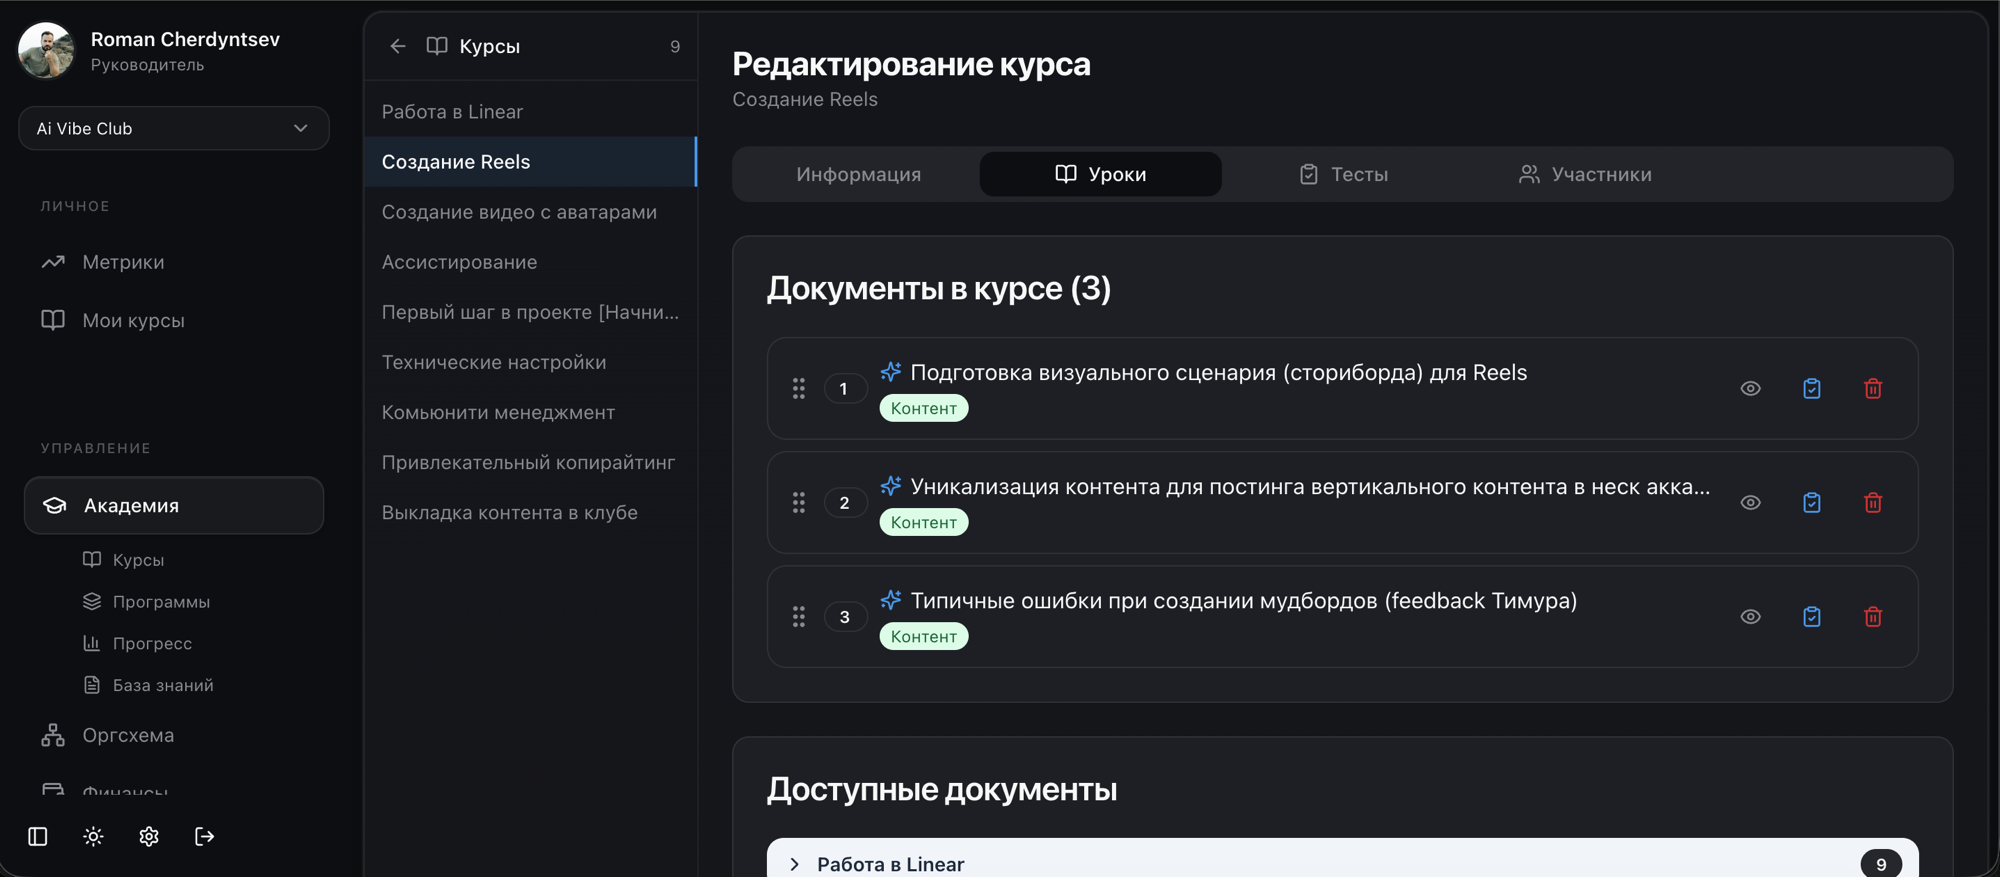The width and height of the screenshot is (2000, 877).
Task: Click the clipboard test icon for document 1
Action: tap(1812, 388)
